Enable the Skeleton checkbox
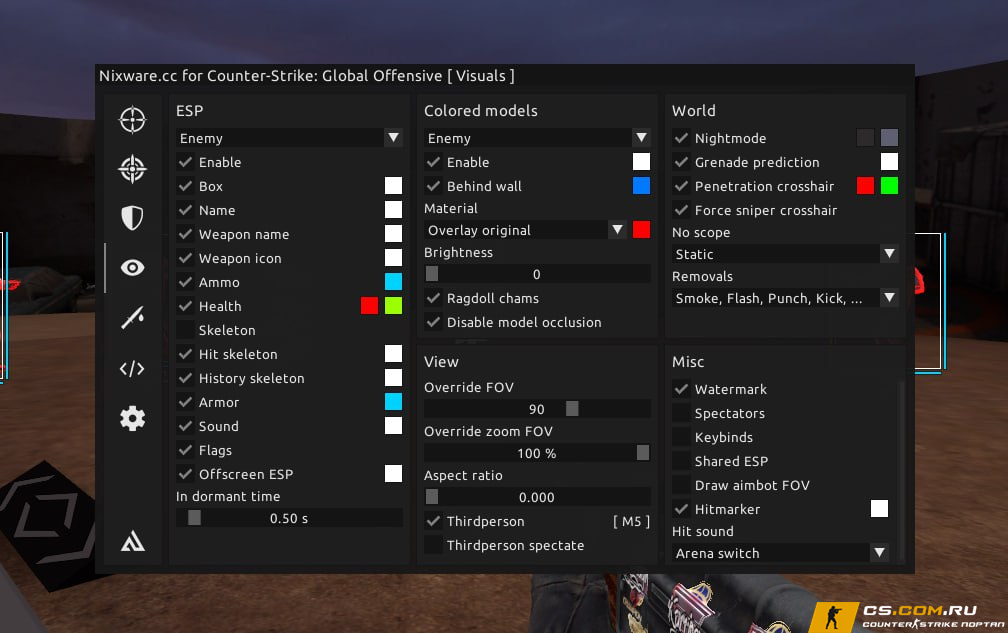Image resolution: width=1008 pixels, height=633 pixels. [x=185, y=330]
